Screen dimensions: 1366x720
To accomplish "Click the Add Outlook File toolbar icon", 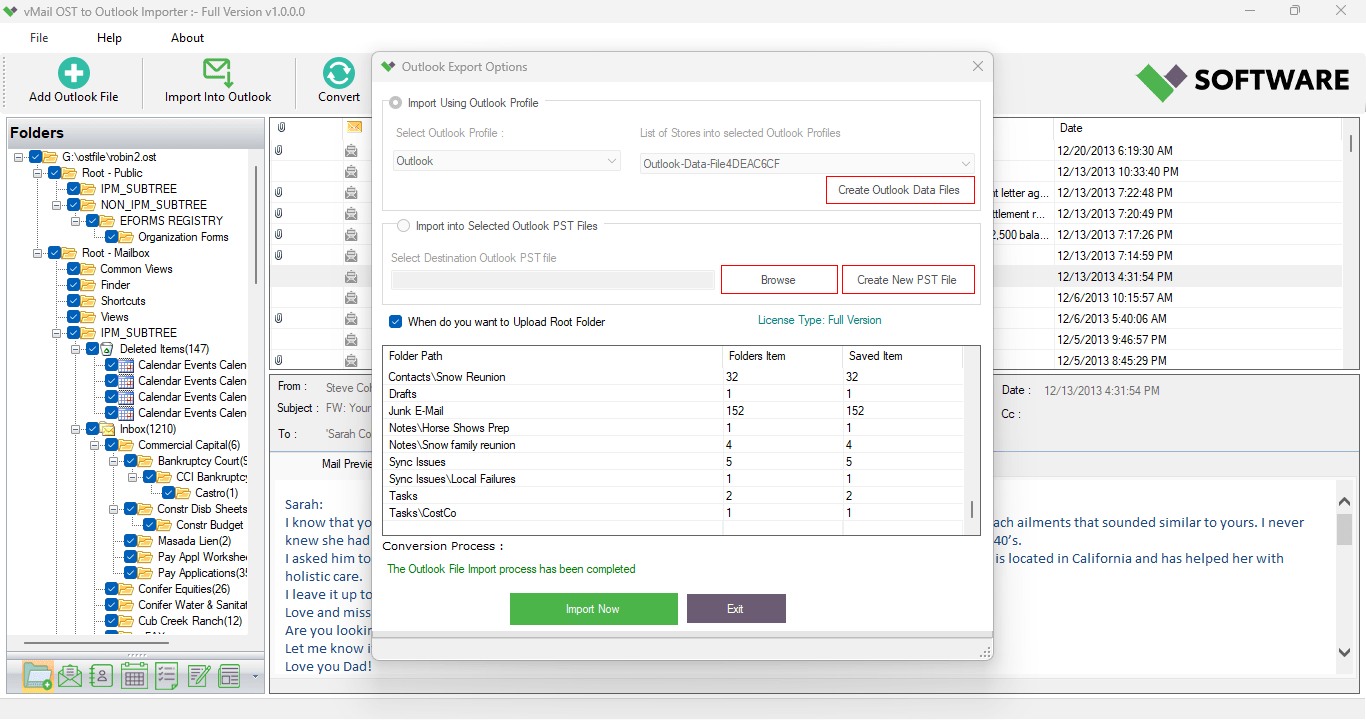I will click(73, 73).
